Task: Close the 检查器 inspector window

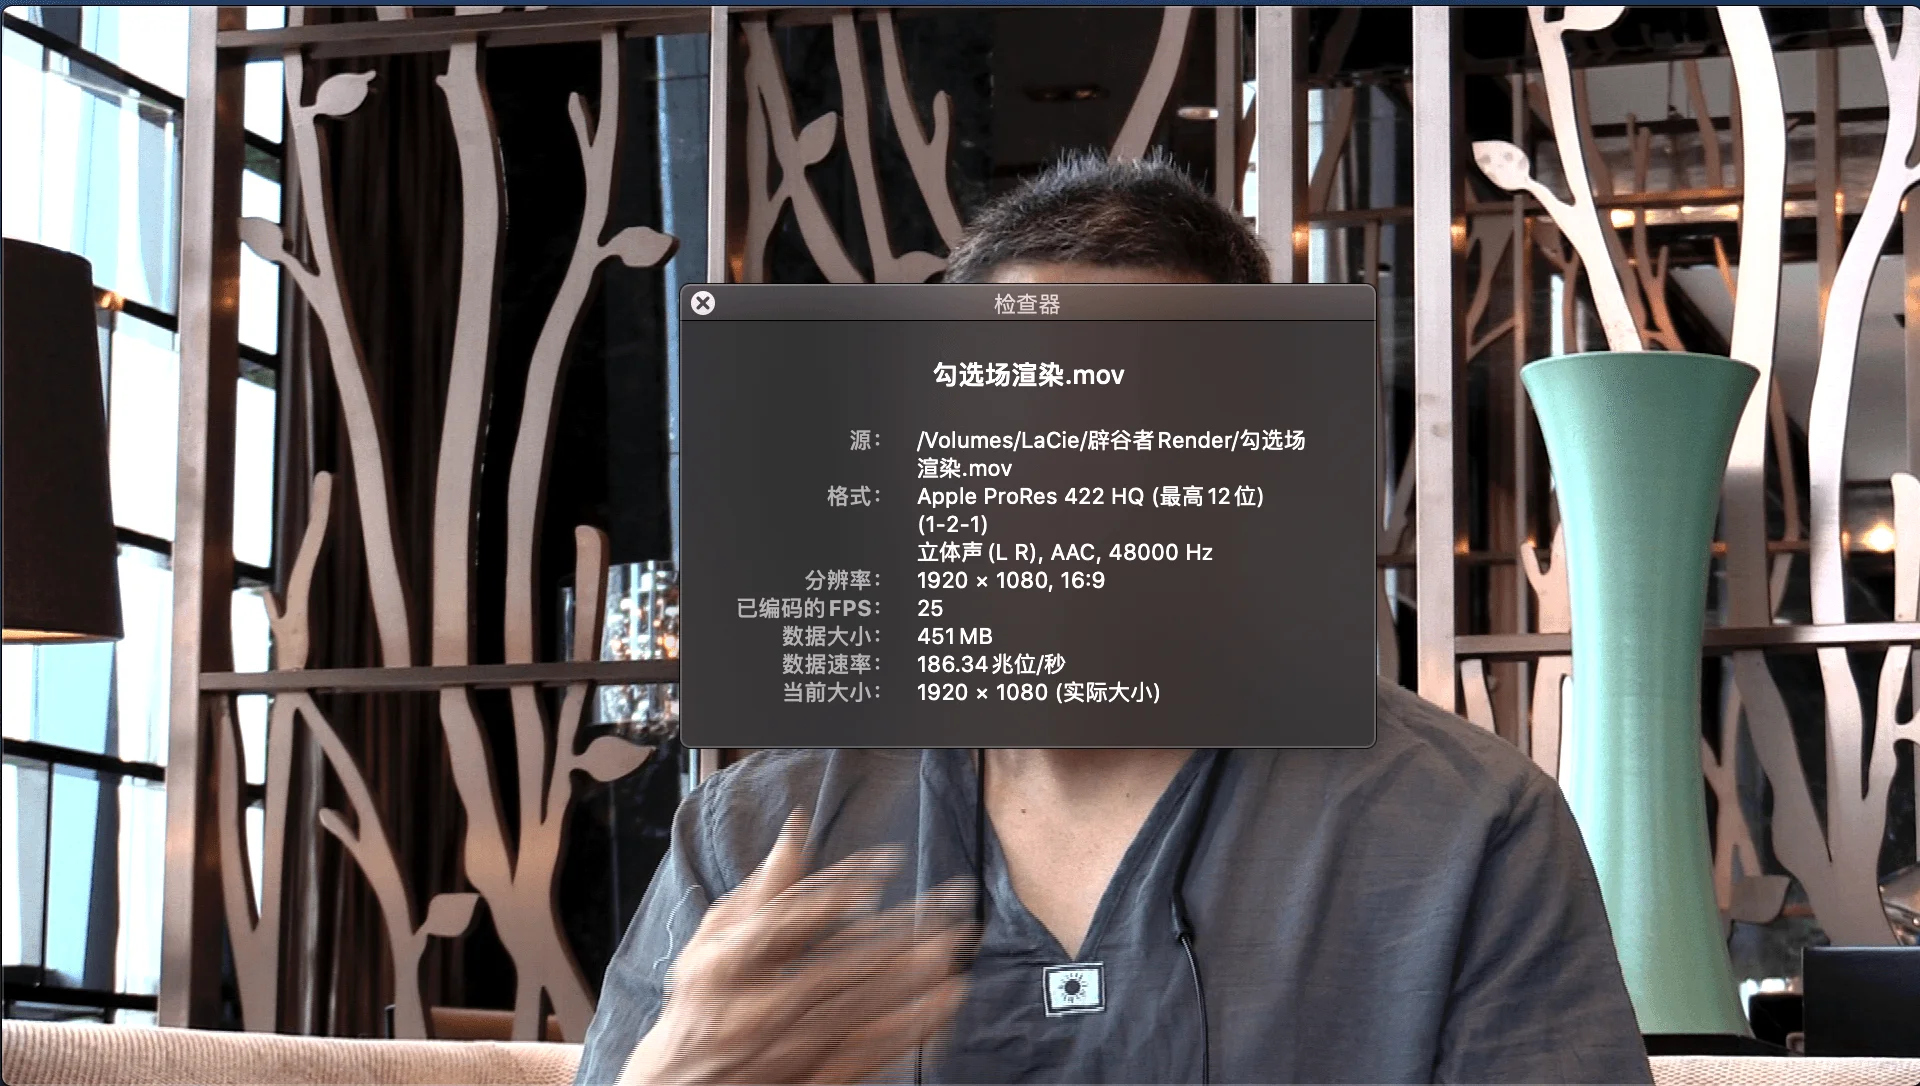Action: click(x=703, y=303)
